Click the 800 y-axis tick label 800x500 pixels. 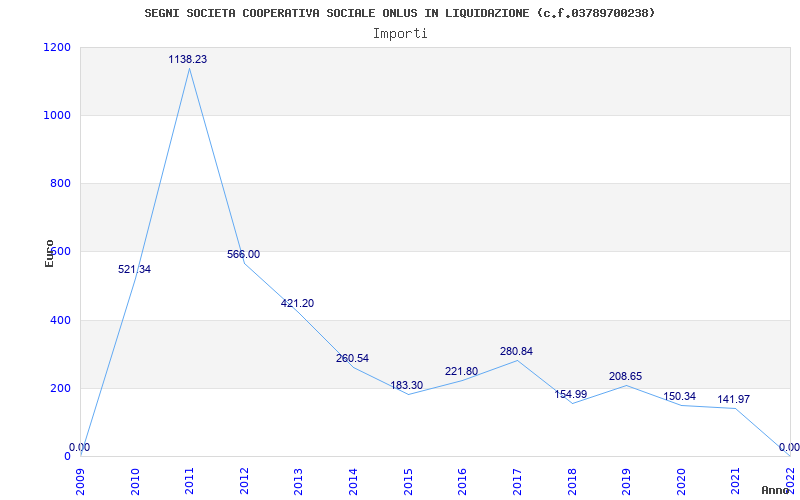click(60, 183)
